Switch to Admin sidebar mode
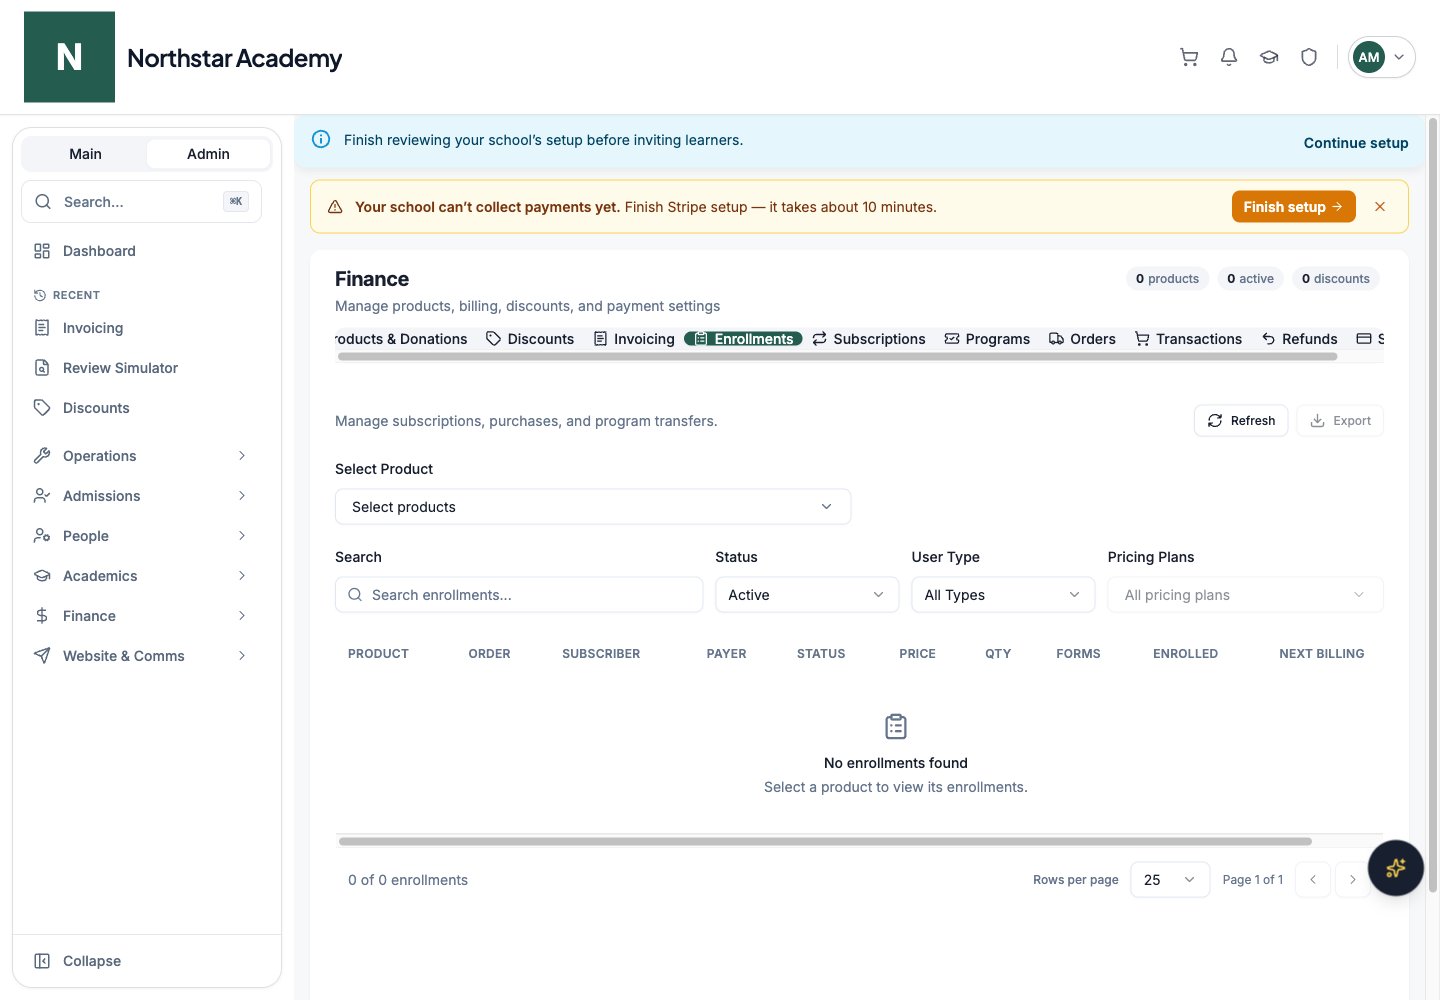 click(x=208, y=154)
